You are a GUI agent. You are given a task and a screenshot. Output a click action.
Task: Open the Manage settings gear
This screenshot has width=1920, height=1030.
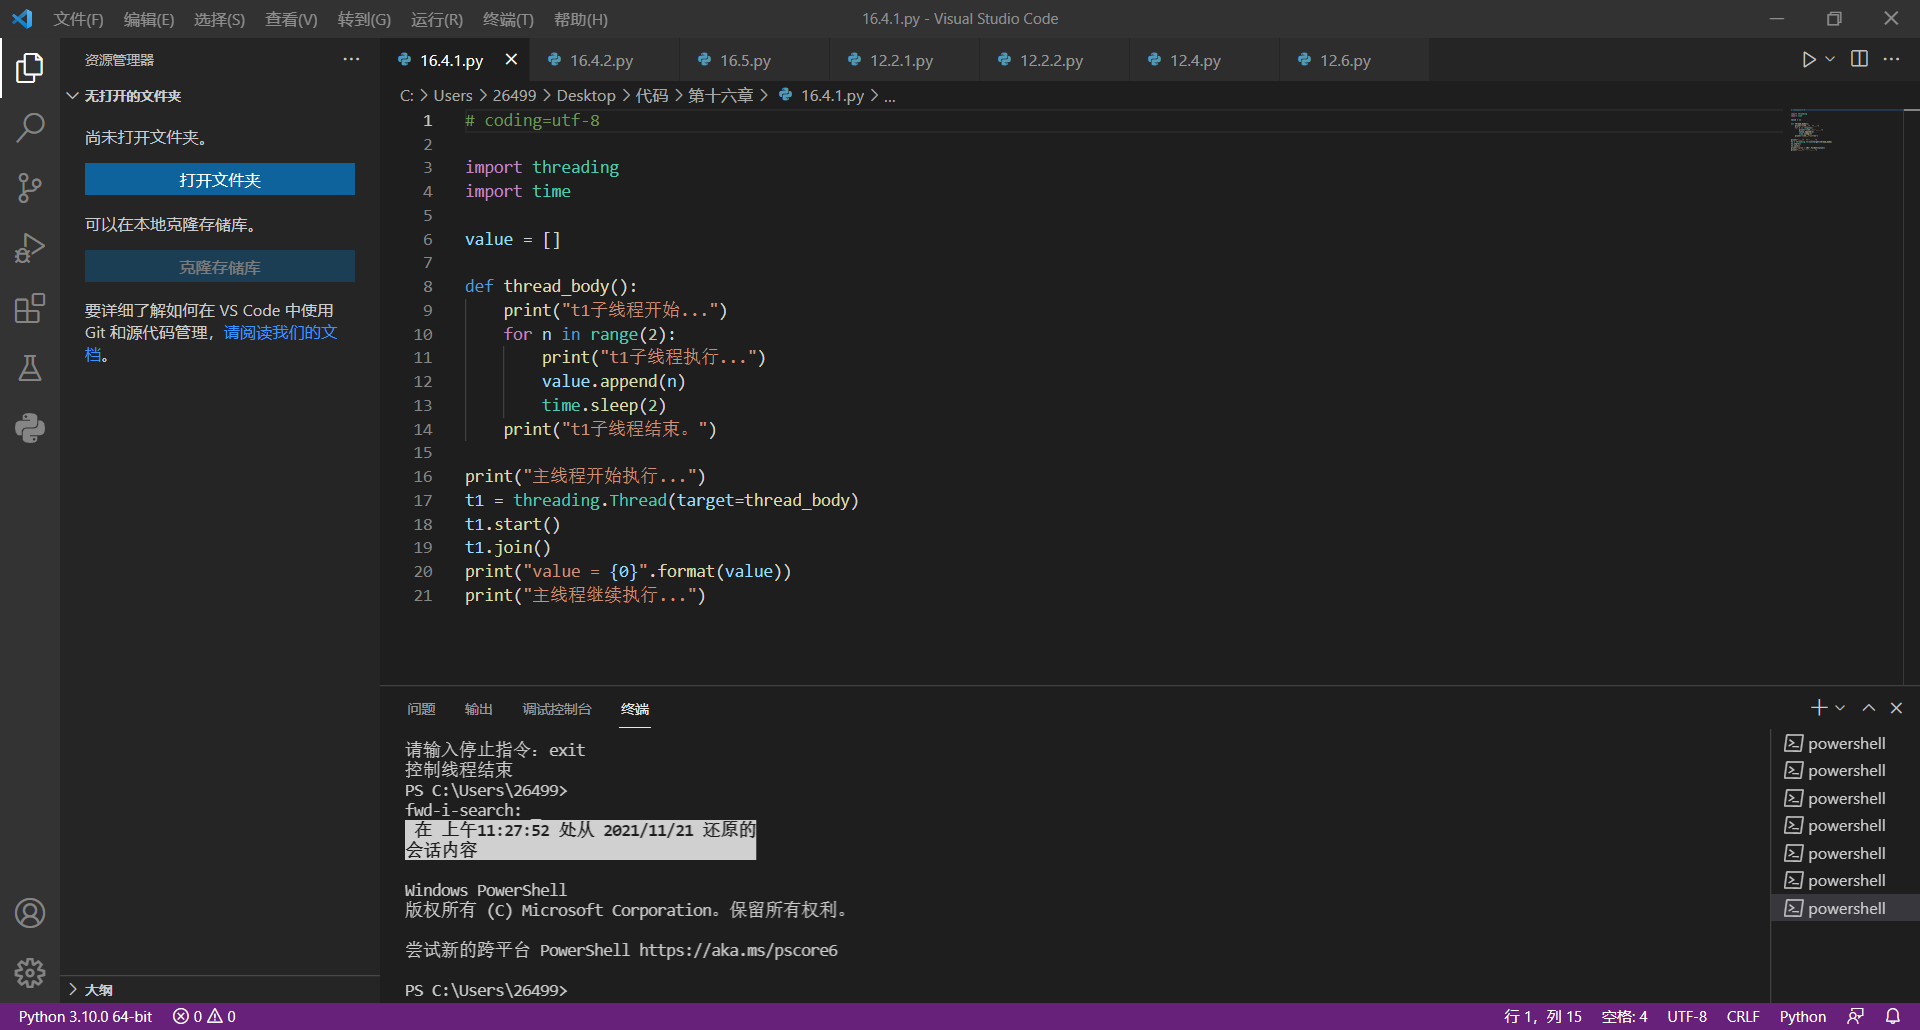30,972
